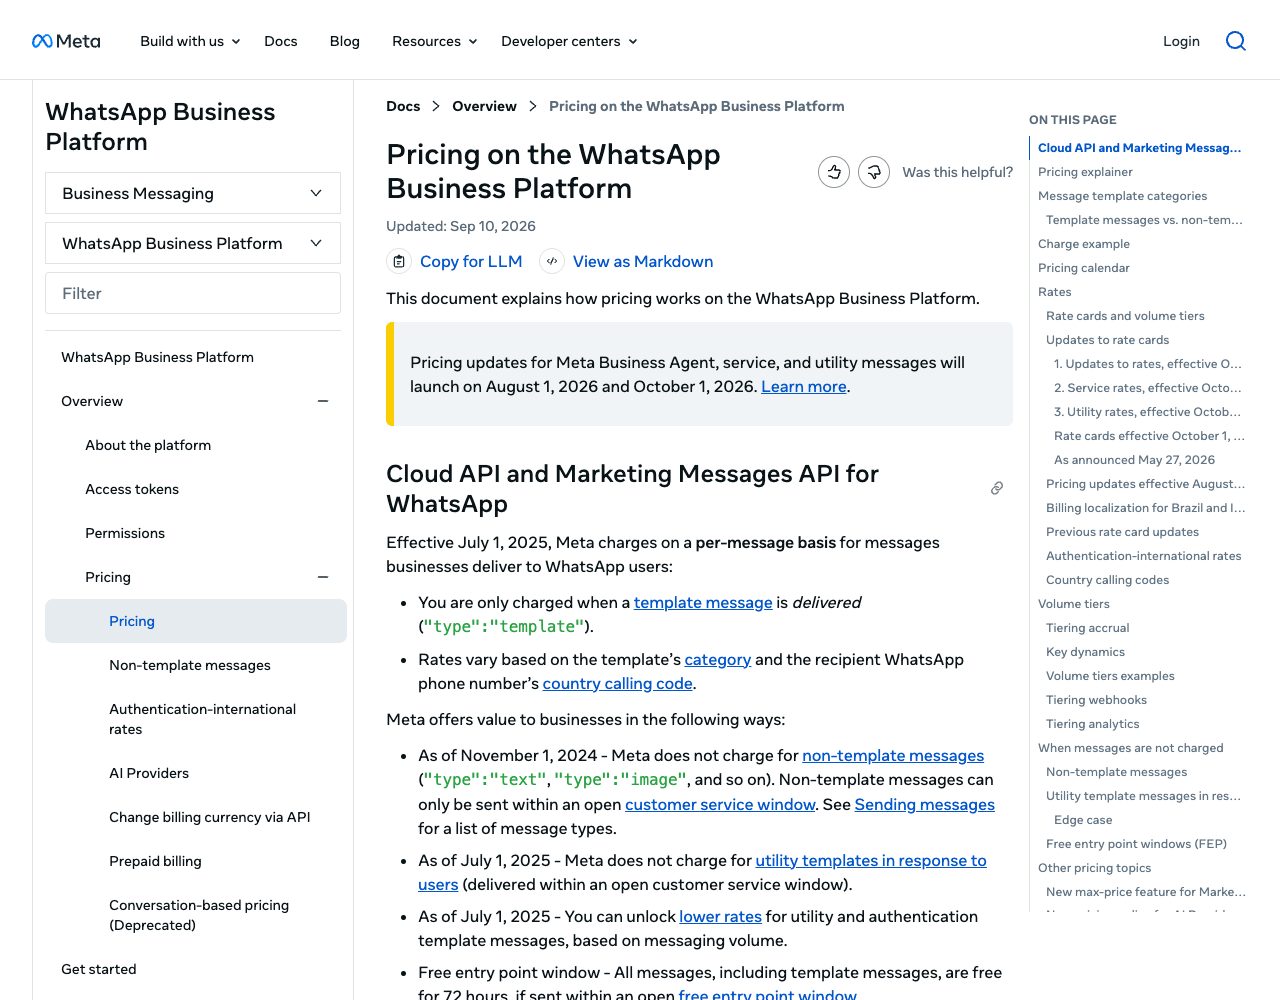Open the Resources dropdown menu
Screen dimensions: 1280x1000
435,41
